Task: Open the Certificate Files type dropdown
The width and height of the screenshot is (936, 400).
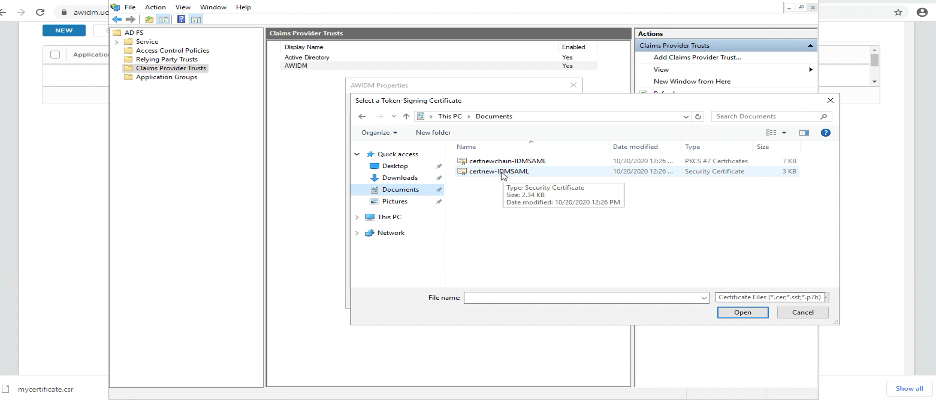Action: [771, 297]
